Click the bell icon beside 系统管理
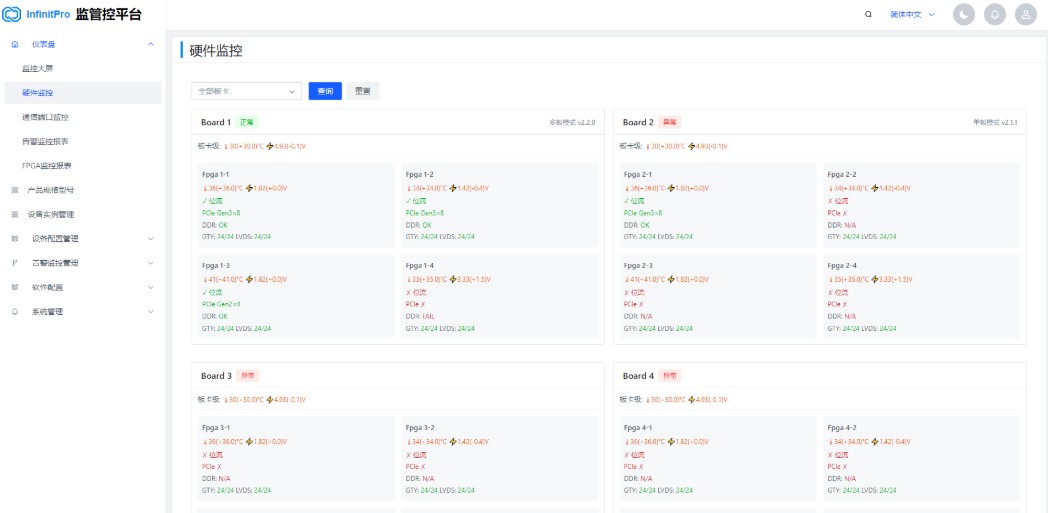This screenshot has height=513, width=1048. (x=15, y=312)
